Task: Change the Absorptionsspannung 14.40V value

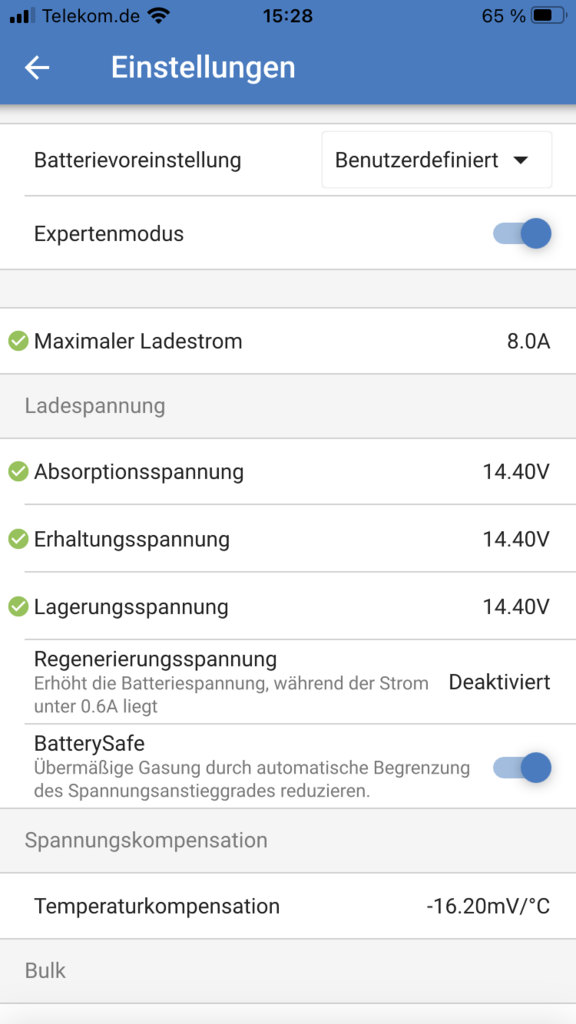Action: click(517, 472)
